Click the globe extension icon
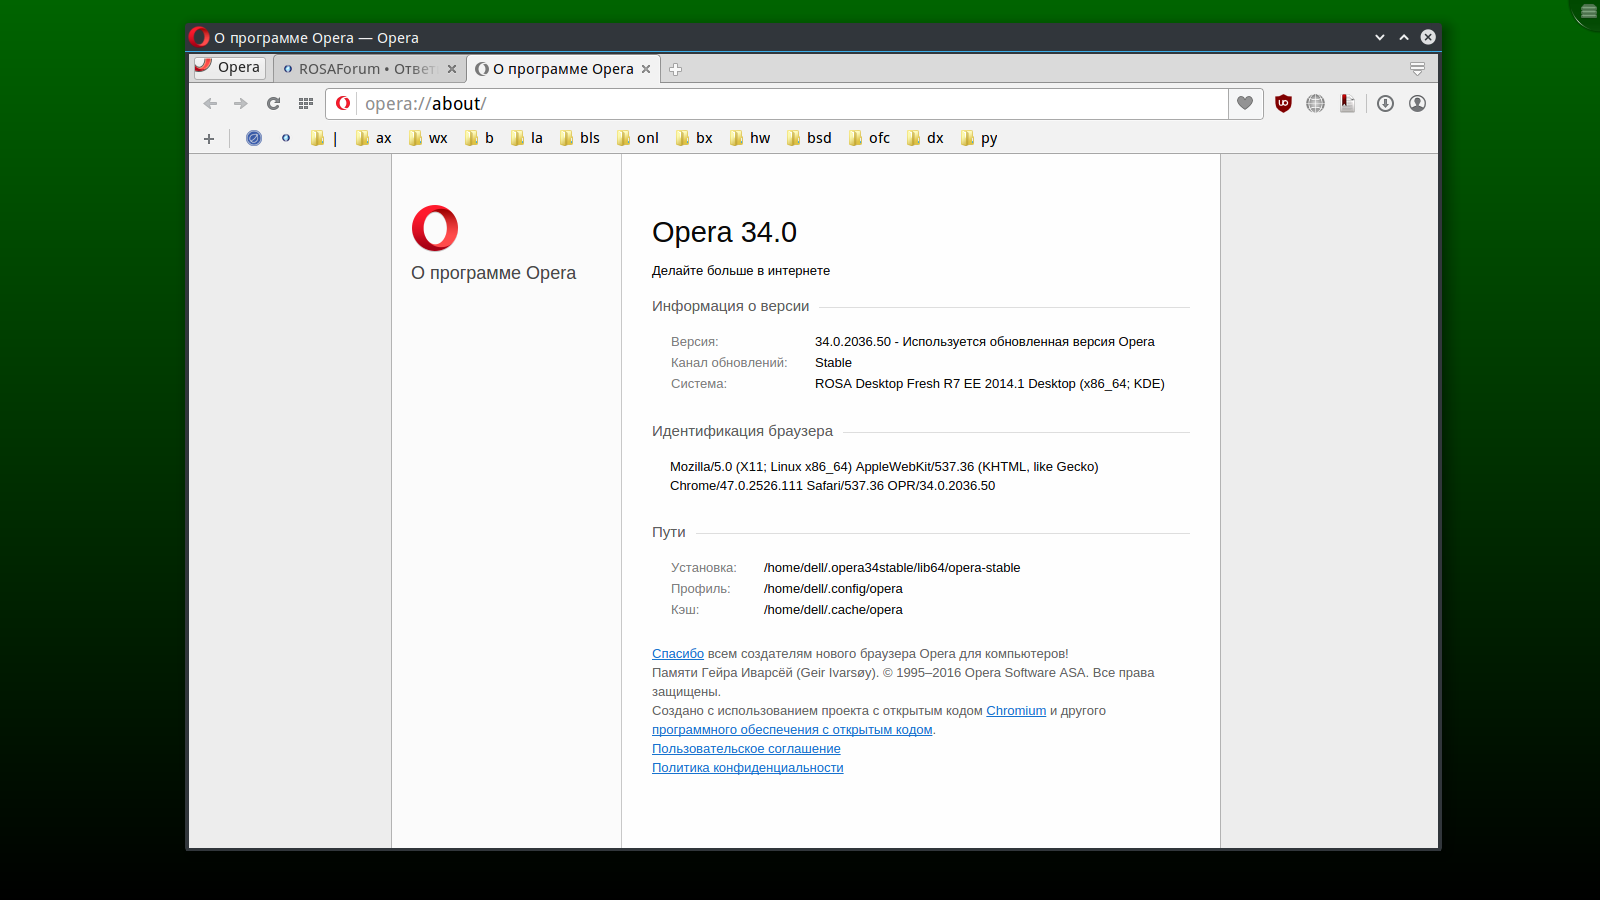1600x900 pixels. tap(1315, 103)
